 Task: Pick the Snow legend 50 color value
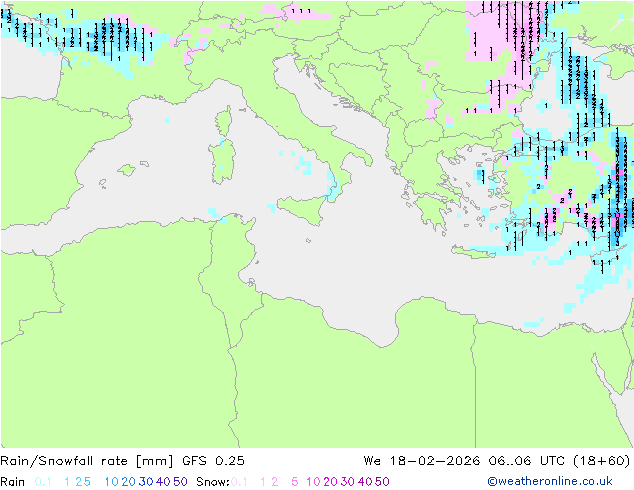point(382,482)
